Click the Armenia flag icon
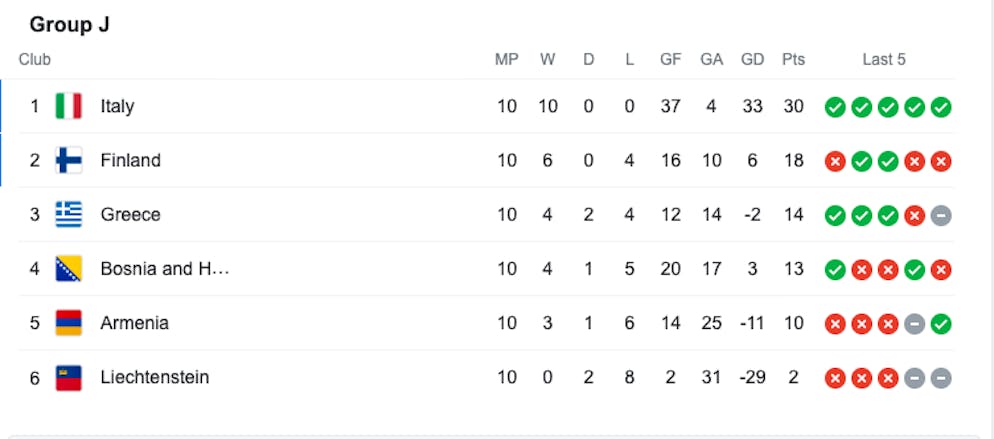The width and height of the screenshot is (994, 439). (68, 323)
